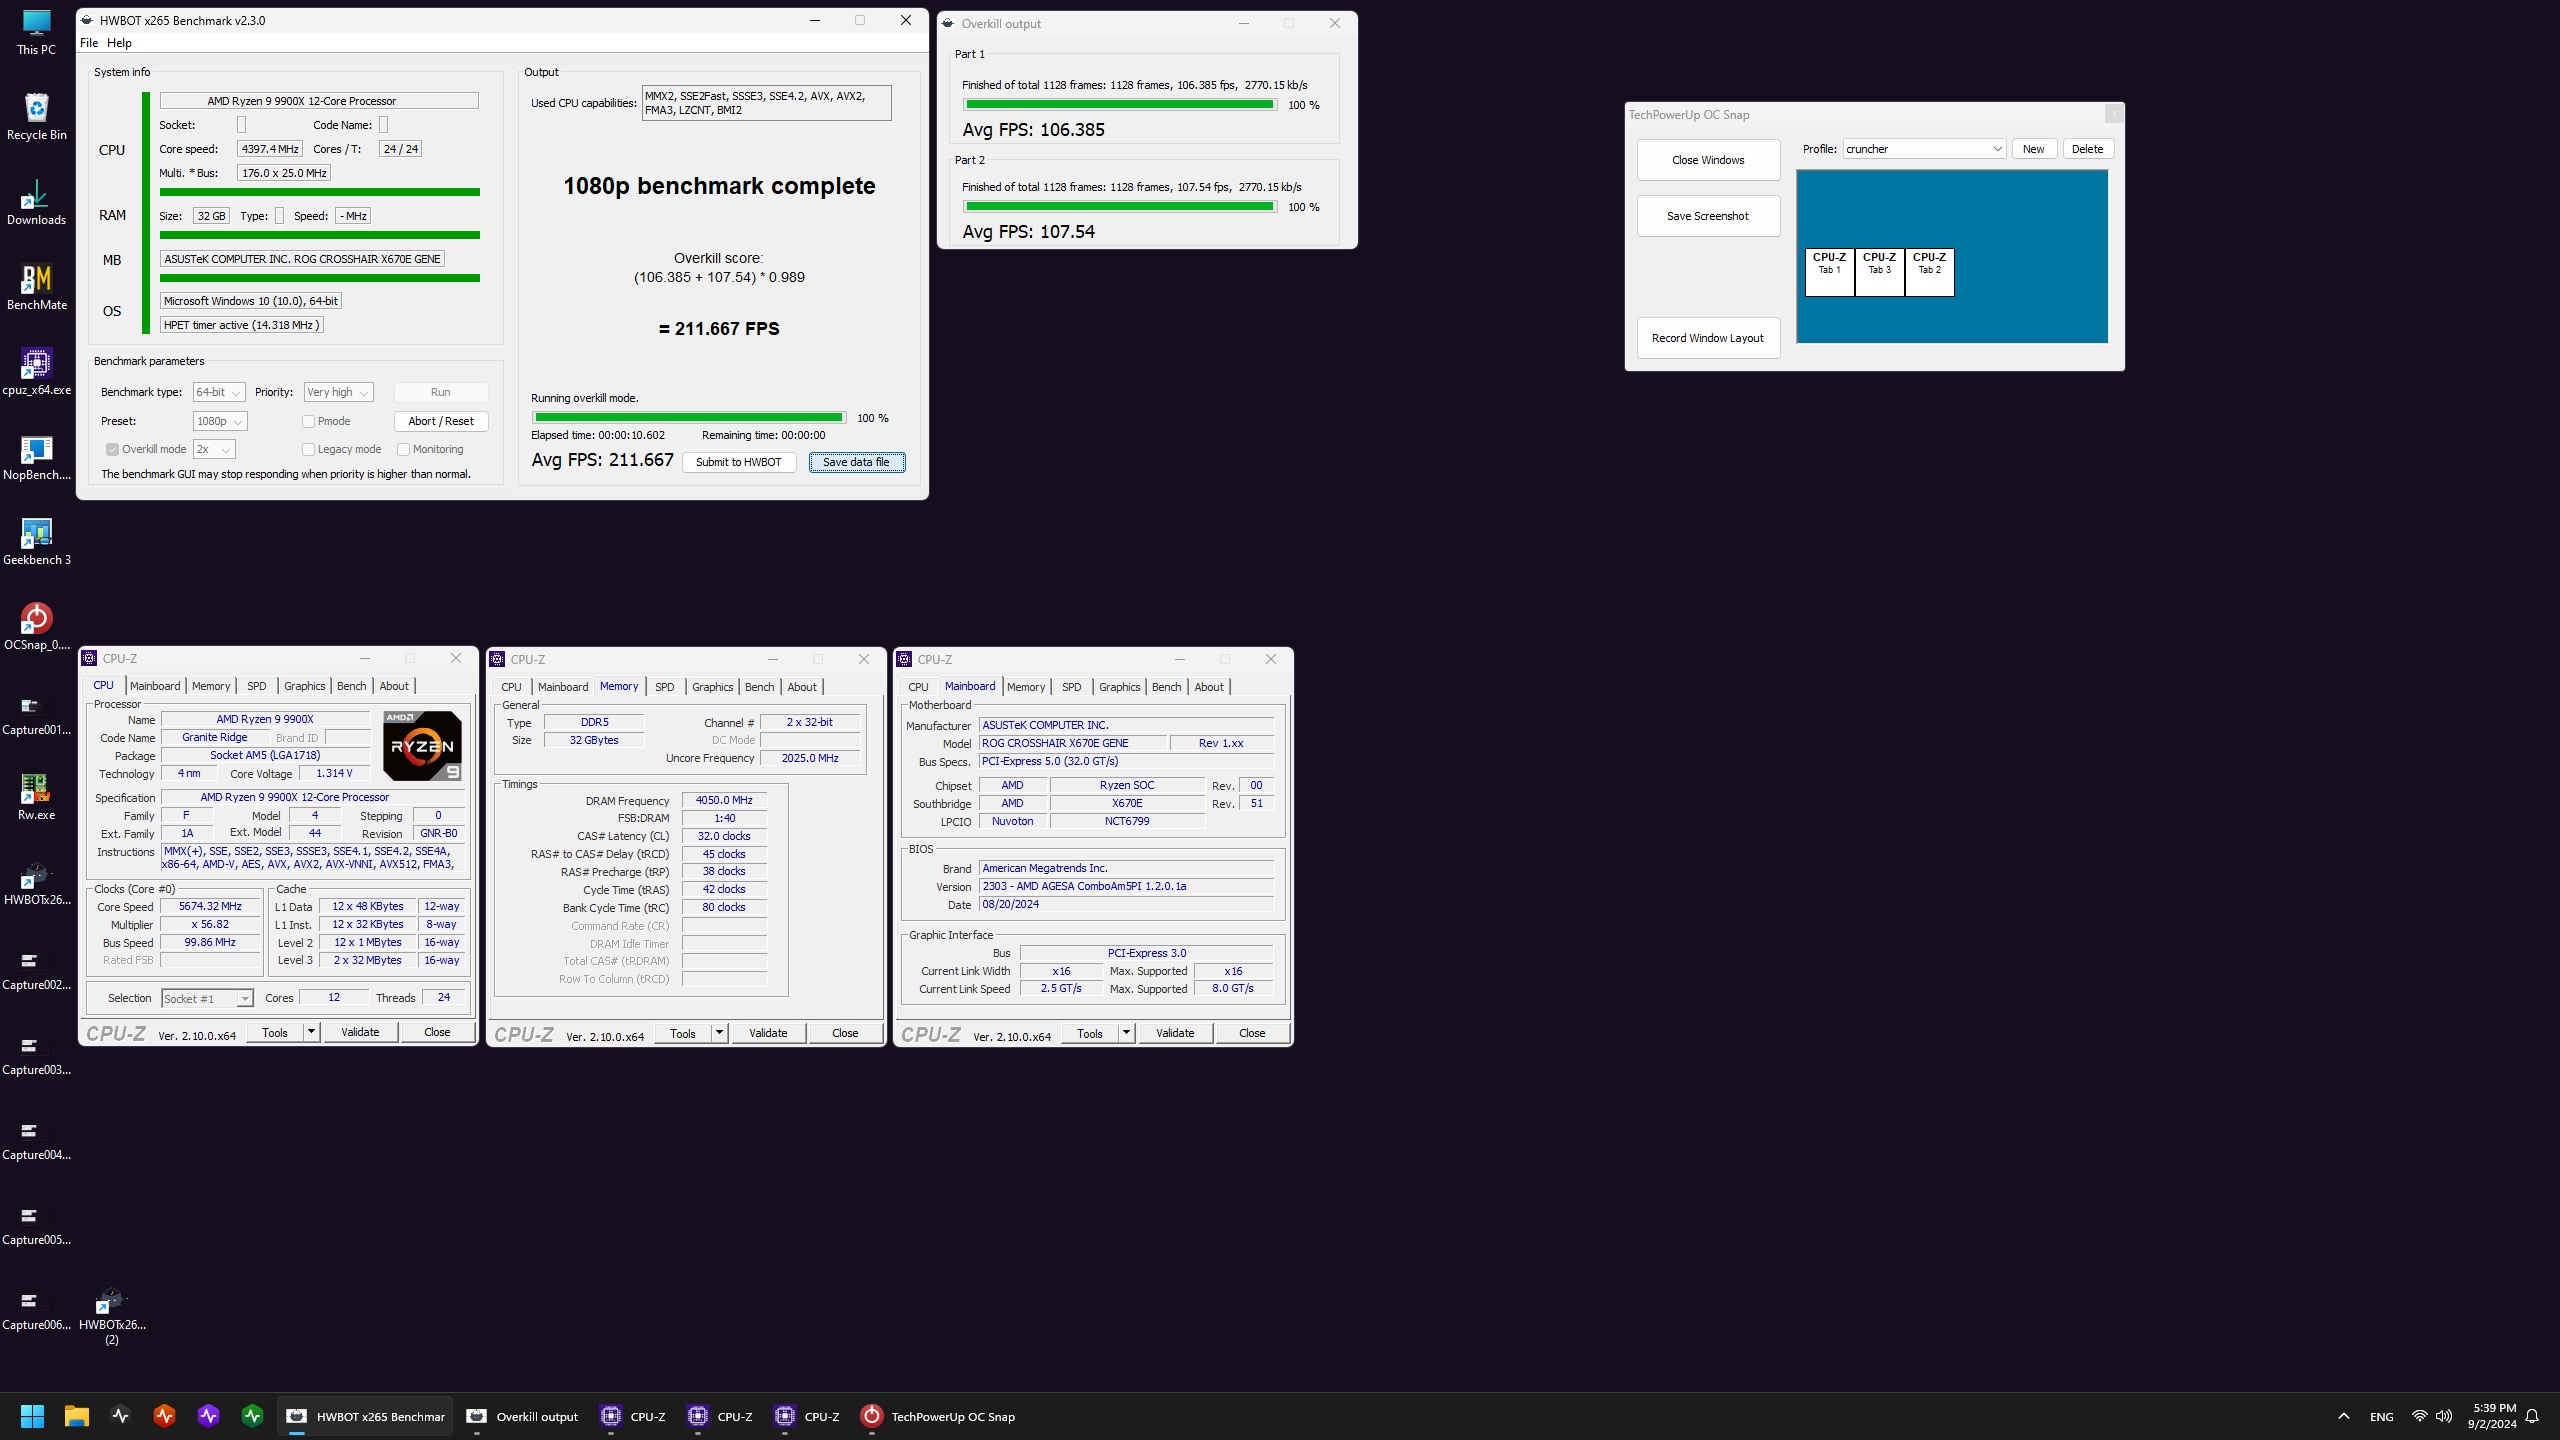This screenshot has width=2560, height=1440.
Task: Click the purple monitoring app taskbar icon
Action: [x=208, y=1416]
